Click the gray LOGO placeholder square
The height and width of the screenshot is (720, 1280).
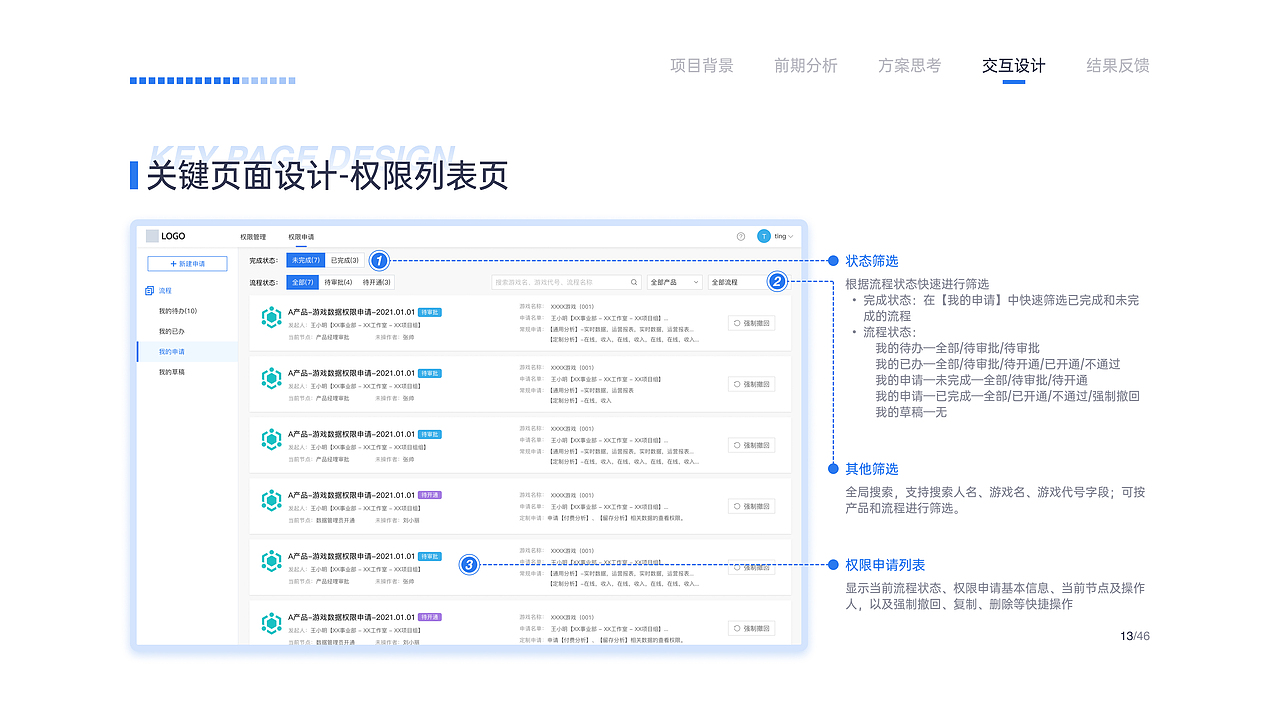click(152, 237)
